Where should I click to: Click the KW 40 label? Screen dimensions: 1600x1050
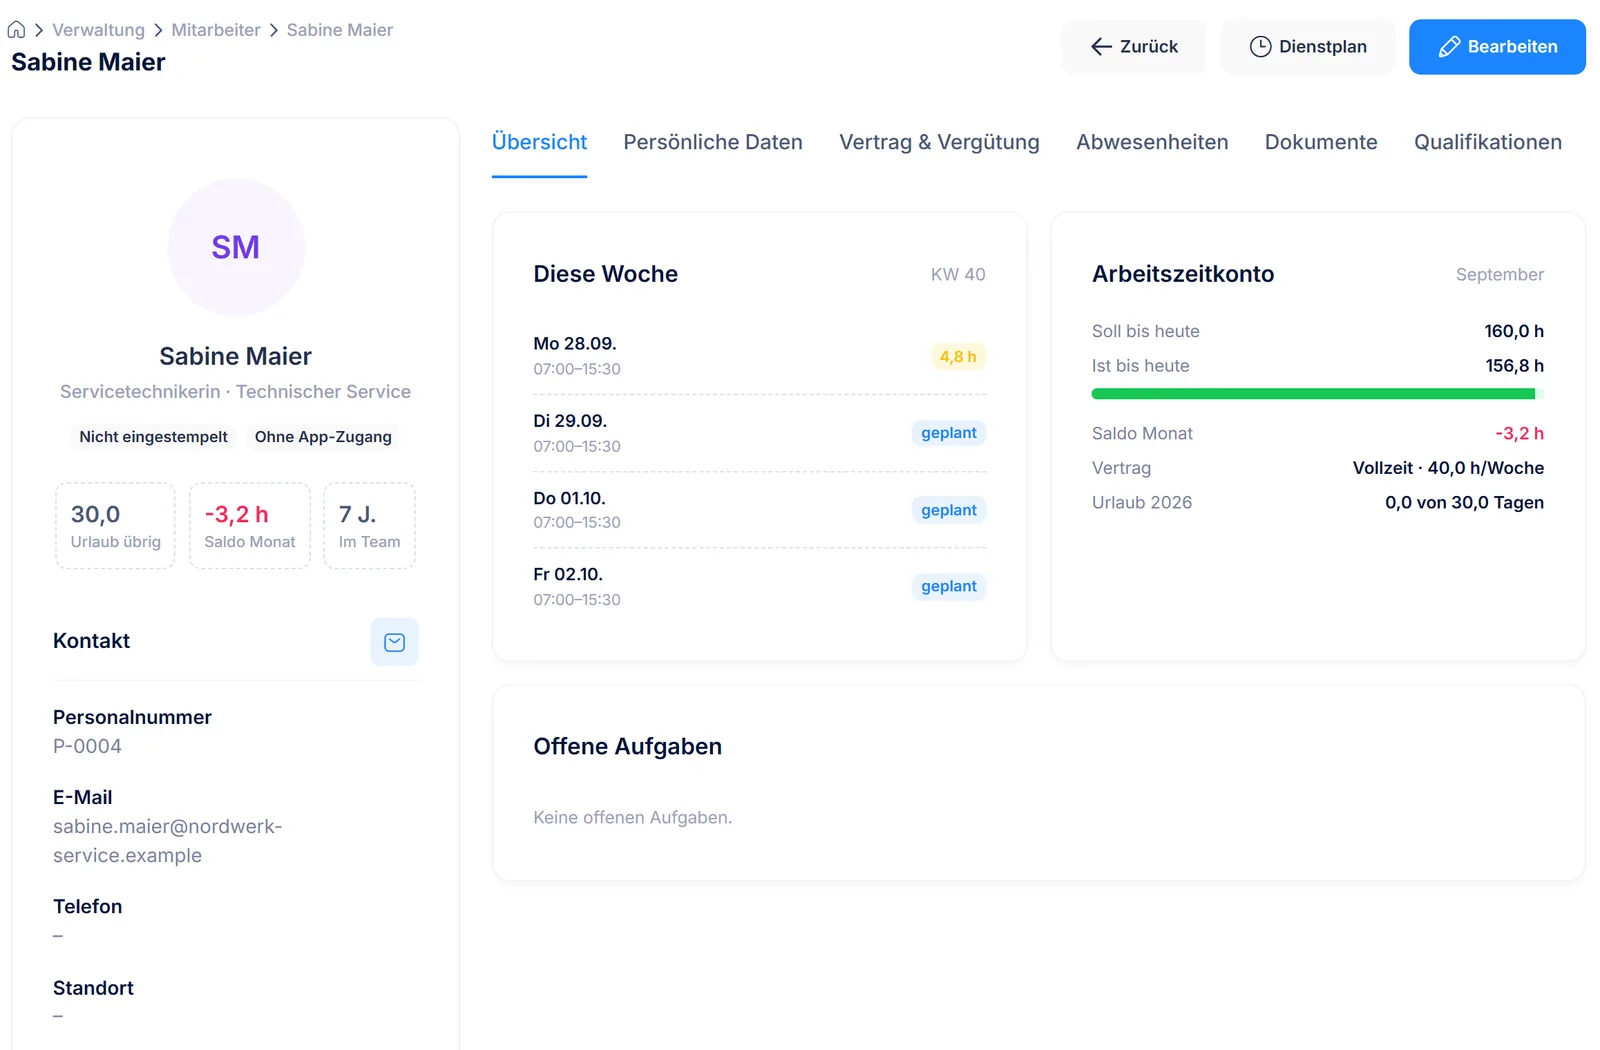(958, 274)
